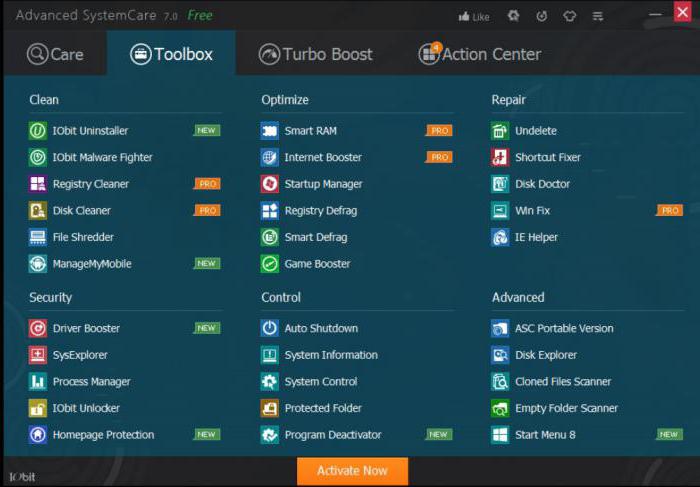The width and height of the screenshot is (700, 487).
Task: Click the Program Deactivator icon
Action: coord(270,434)
